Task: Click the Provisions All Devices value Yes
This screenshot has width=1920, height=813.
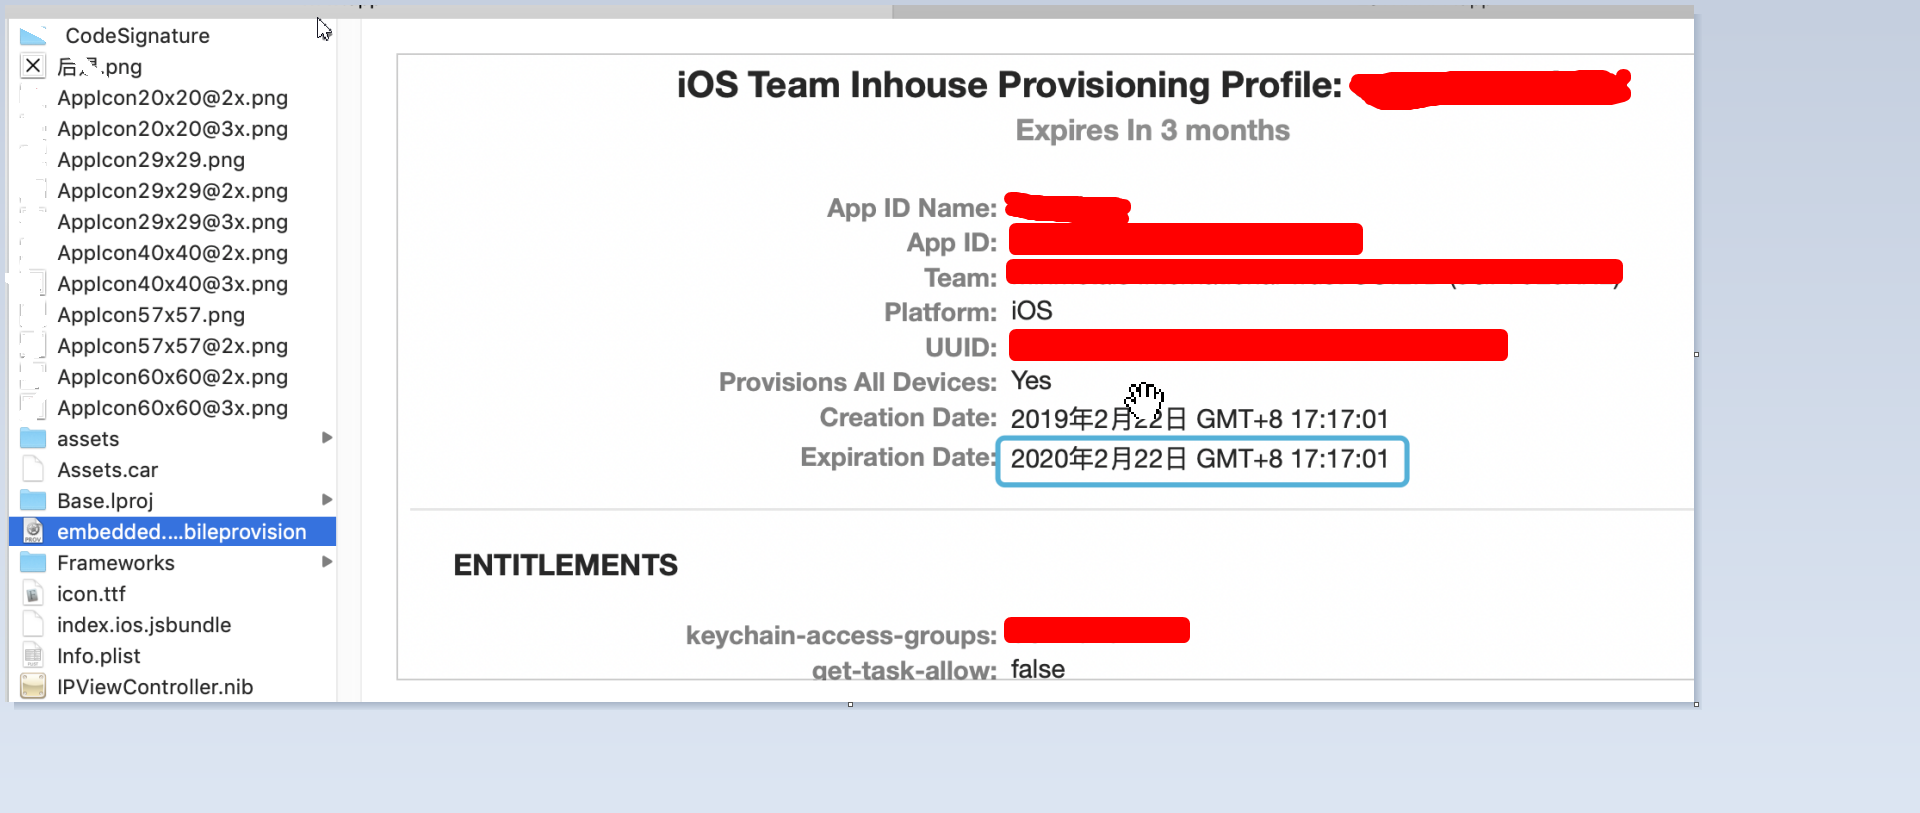Action: click(1031, 381)
